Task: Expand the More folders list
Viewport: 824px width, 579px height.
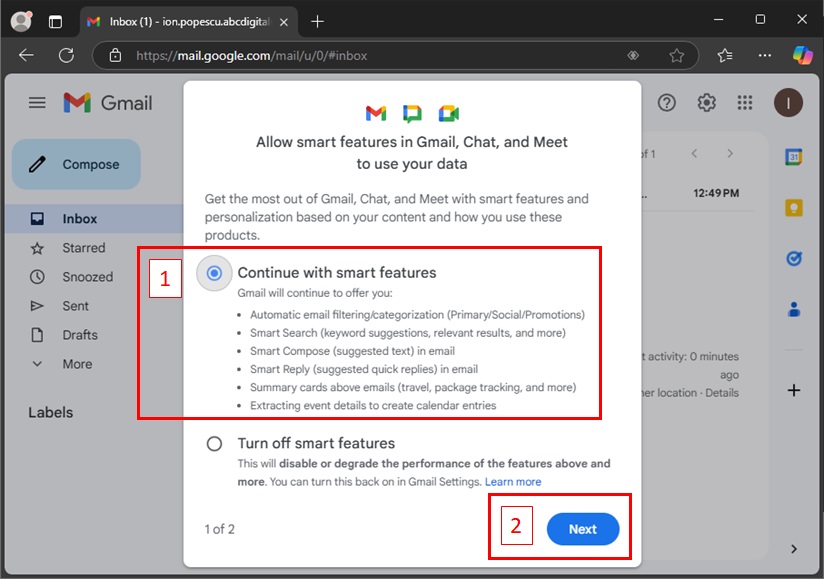Action: tap(76, 364)
